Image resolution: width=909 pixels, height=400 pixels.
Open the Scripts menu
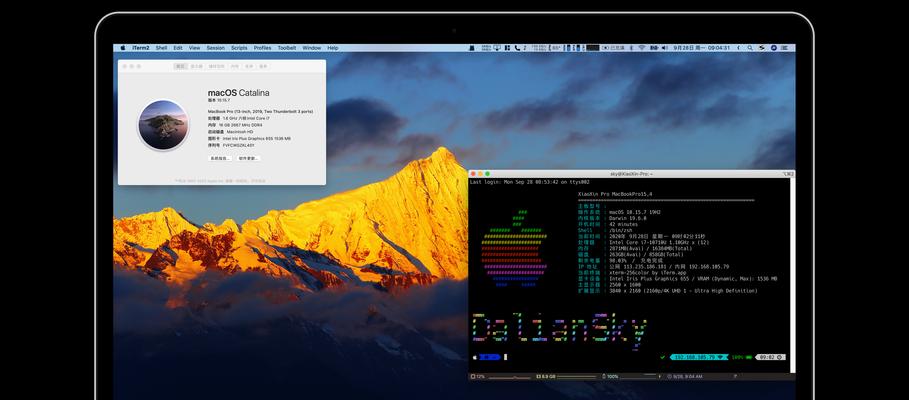point(239,48)
